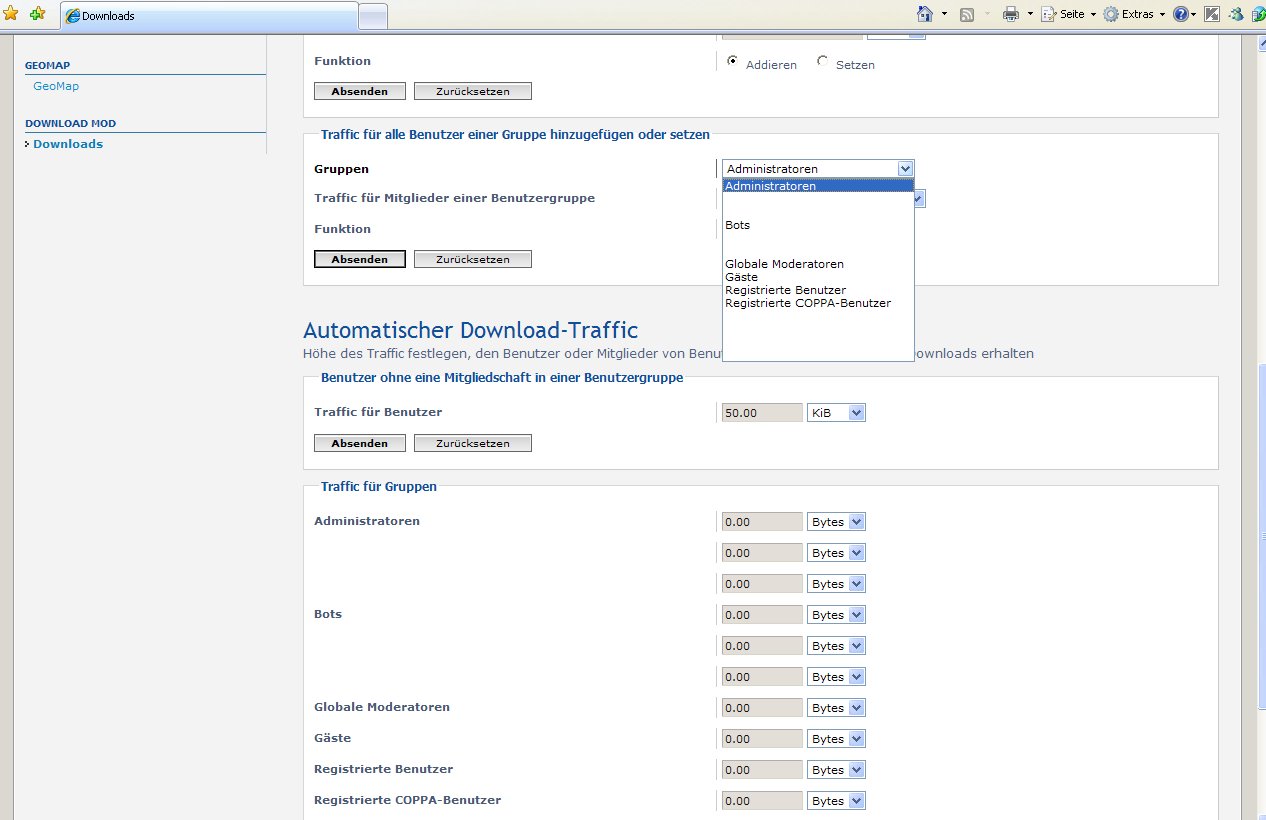Open the Extras menu

1136,14
